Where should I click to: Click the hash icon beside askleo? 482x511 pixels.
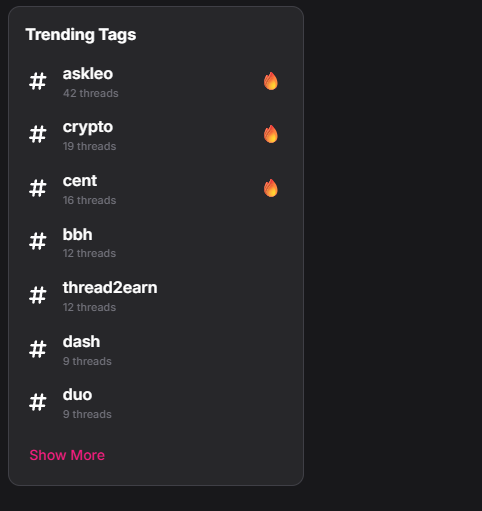pos(37,82)
